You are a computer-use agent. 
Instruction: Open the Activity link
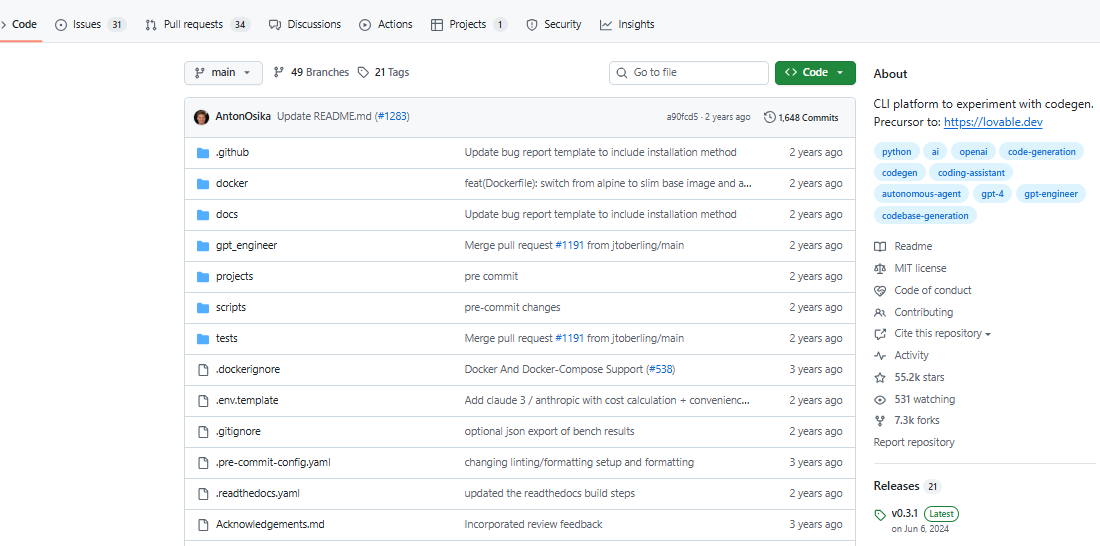(901, 355)
